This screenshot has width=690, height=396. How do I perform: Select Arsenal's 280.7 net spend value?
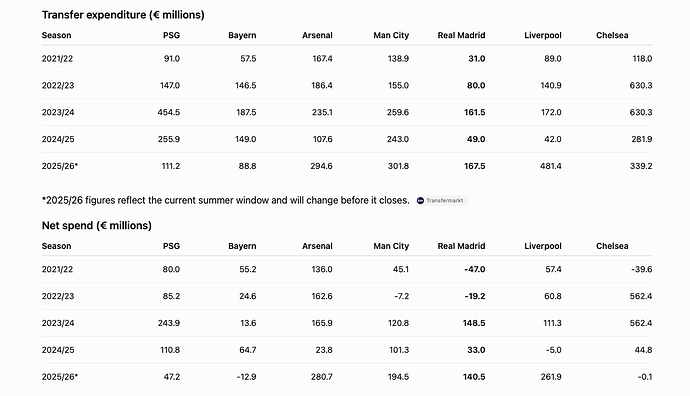[321, 377]
